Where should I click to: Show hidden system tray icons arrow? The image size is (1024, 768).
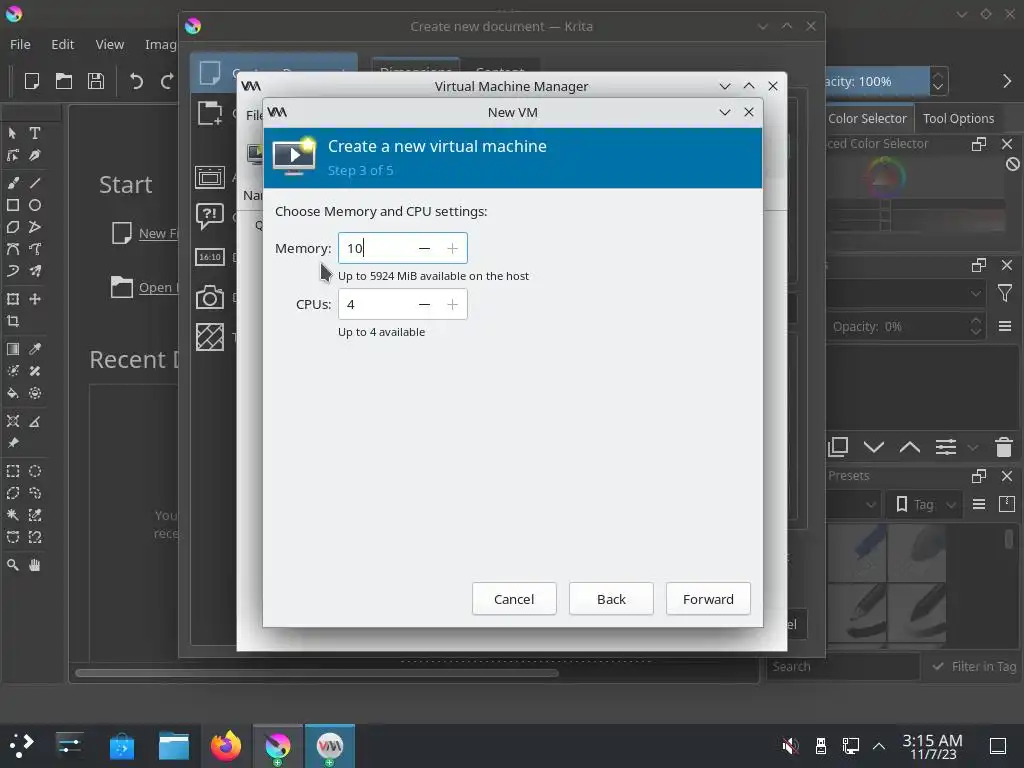(x=879, y=746)
